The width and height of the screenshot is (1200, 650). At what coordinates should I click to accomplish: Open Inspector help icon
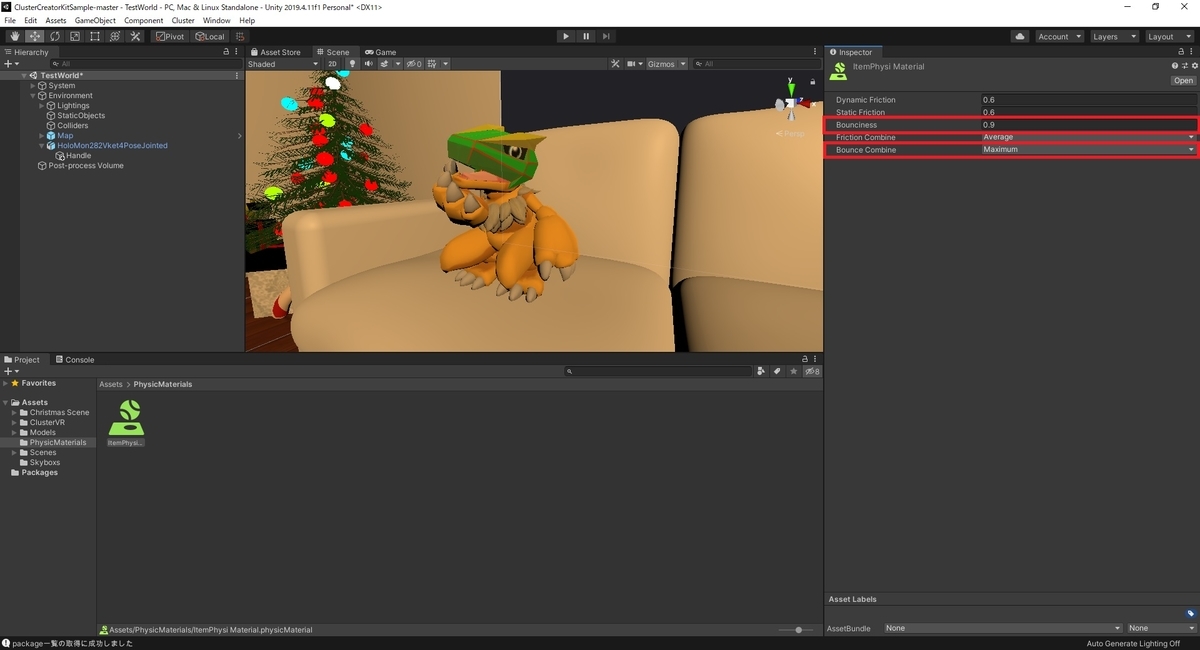point(1175,66)
